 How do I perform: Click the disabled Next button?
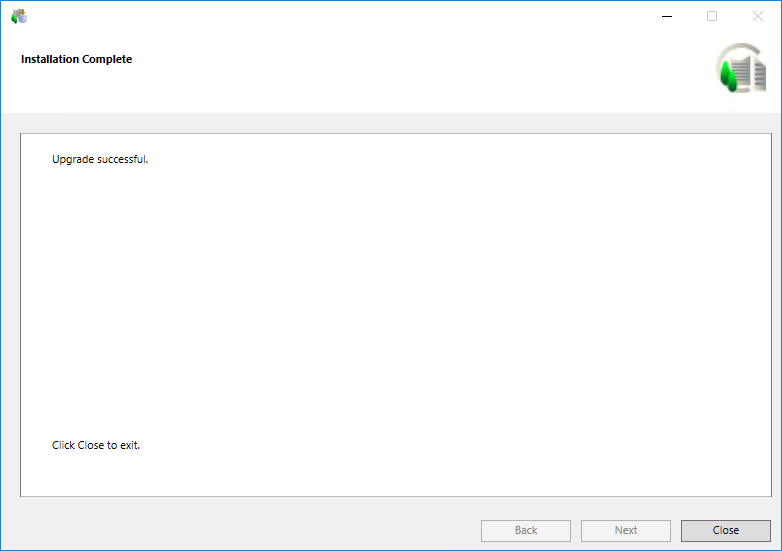(626, 530)
